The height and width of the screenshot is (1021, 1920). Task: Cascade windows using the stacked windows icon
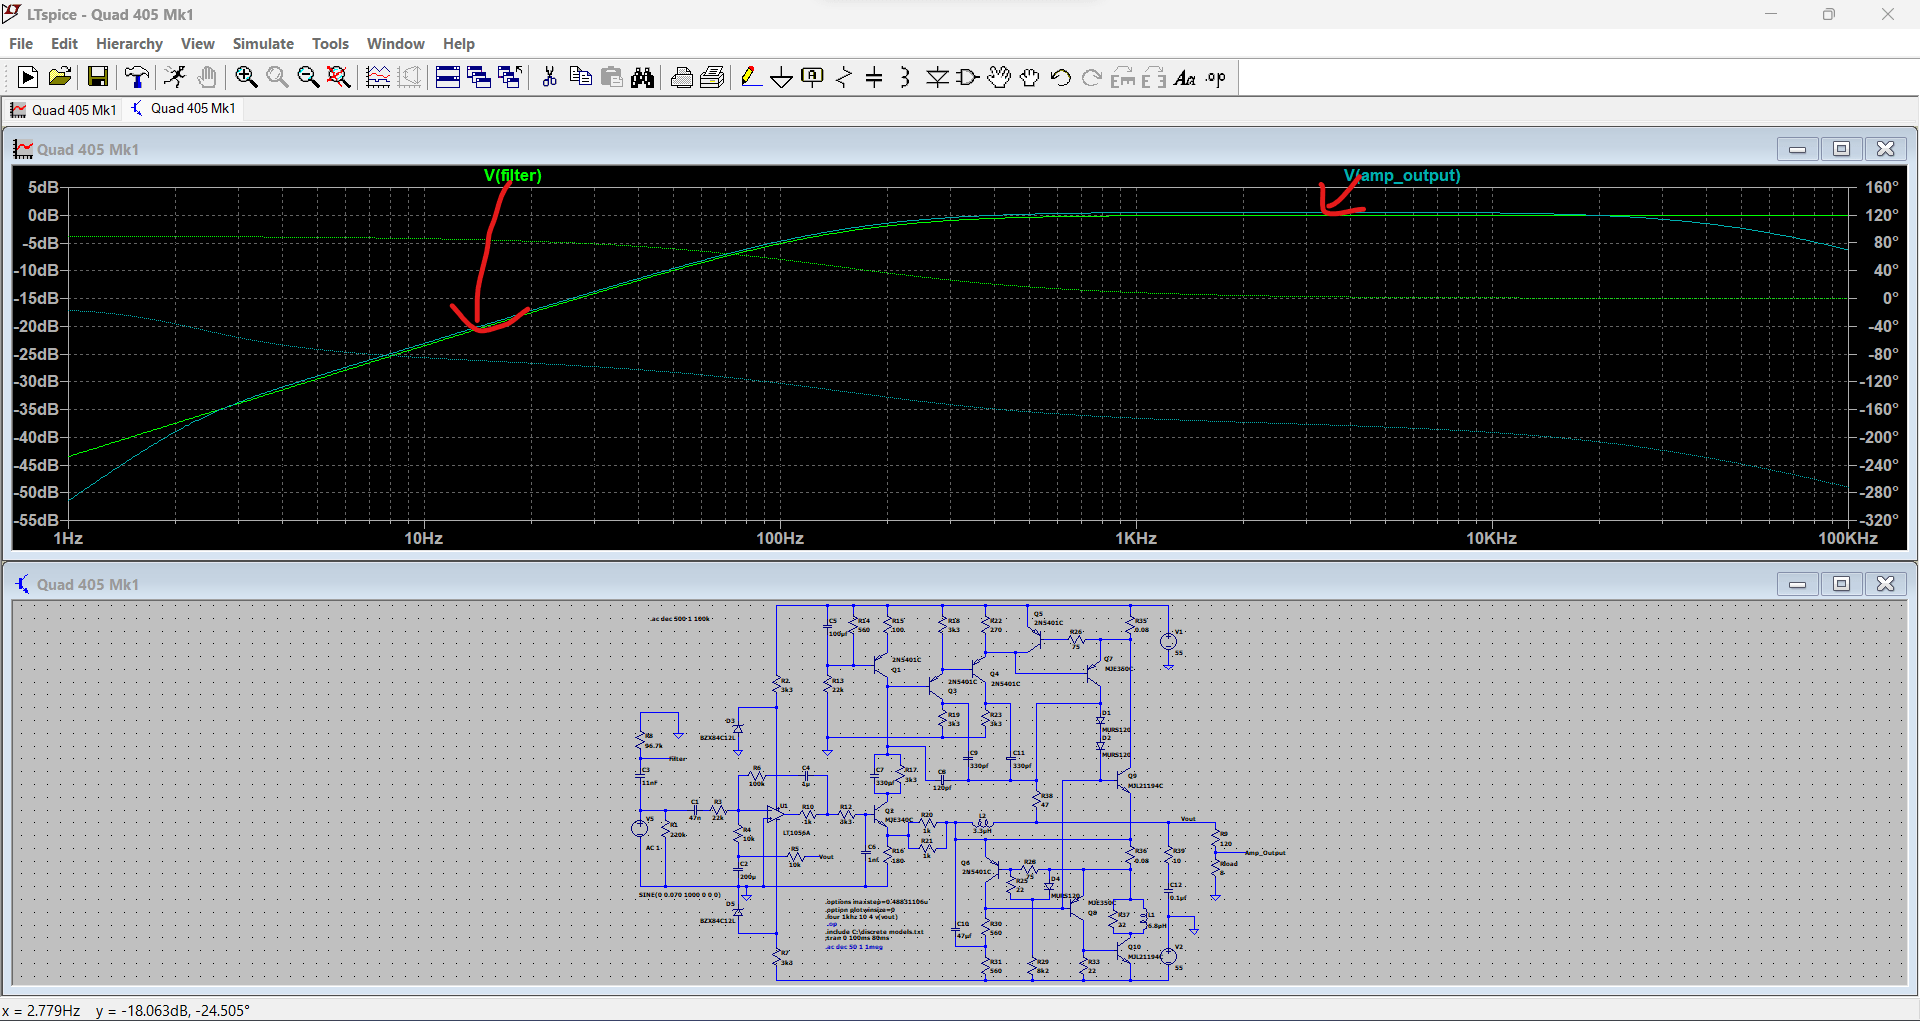pyautogui.click(x=479, y=77)
